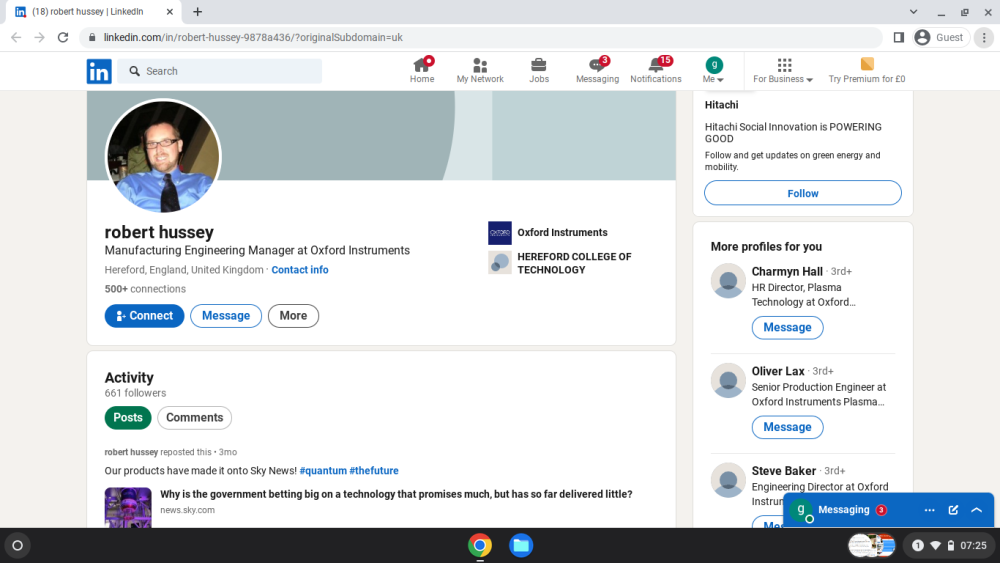
Task: Open Oxford Instruments company link
Action: (548, 233)
